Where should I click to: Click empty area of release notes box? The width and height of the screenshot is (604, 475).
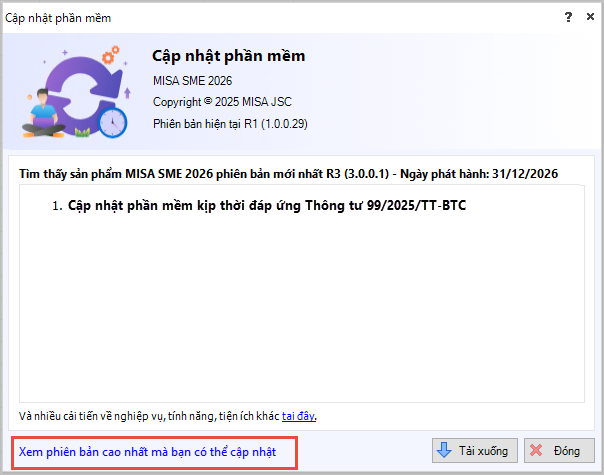point(302,308)
